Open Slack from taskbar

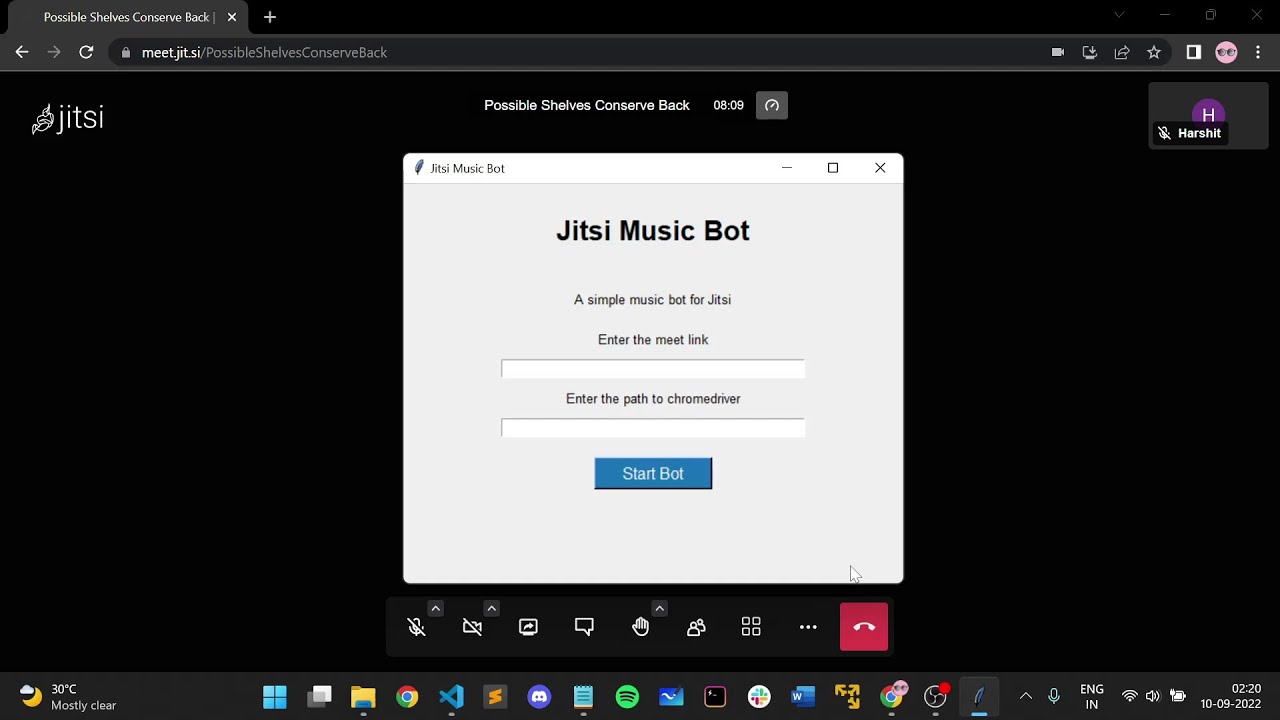759,697
